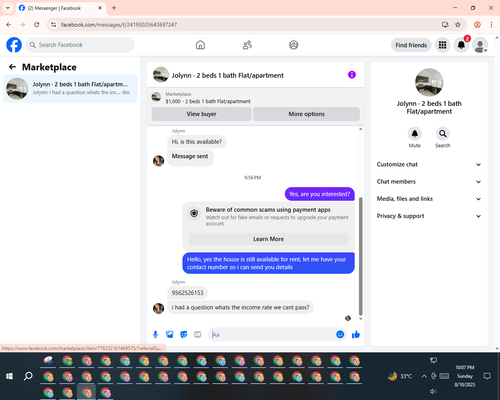Click the blue house still available message

(268, 263)
